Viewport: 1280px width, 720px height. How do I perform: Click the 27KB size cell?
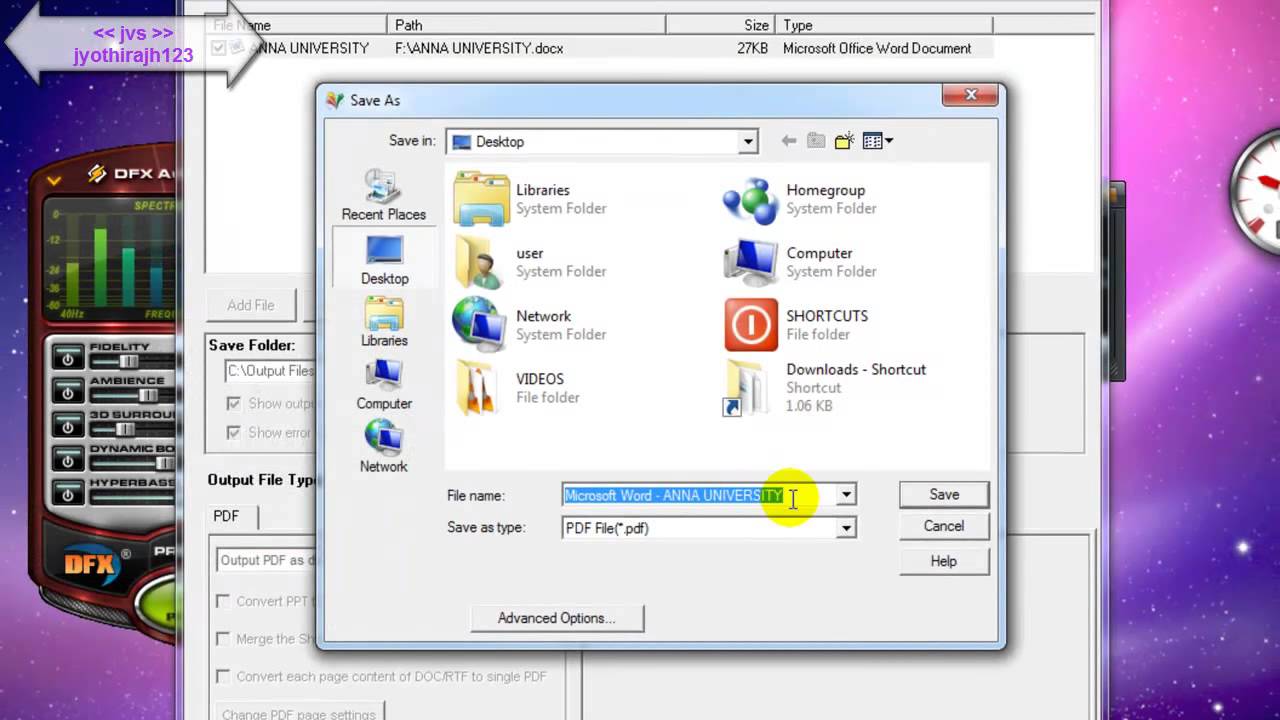[752, 48]
